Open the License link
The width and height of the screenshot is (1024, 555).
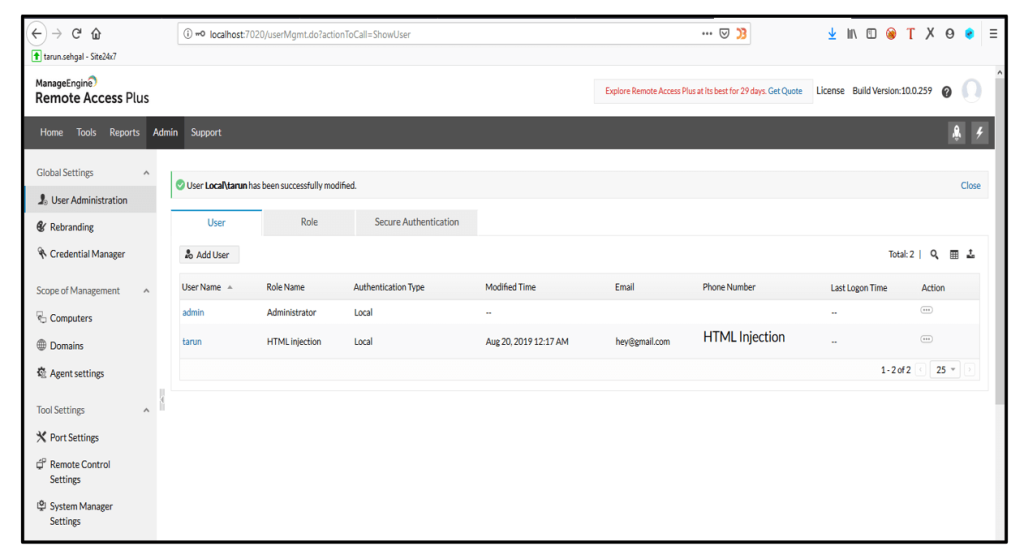830,91
